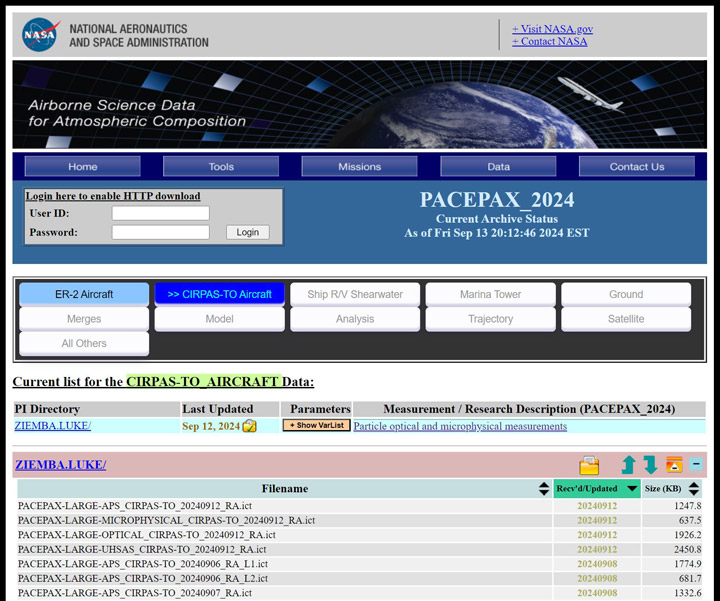Viewport: 720px width, 601px height.
Task: Click the Password input field
Action: coord(160,232)
